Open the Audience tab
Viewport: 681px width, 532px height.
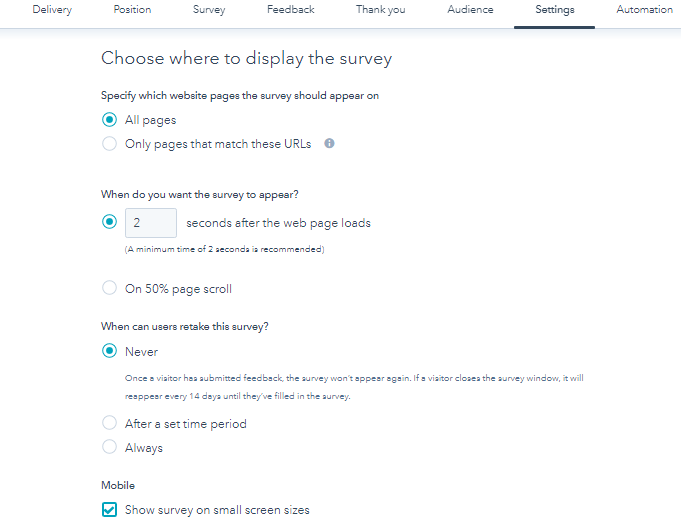point(470,10)
